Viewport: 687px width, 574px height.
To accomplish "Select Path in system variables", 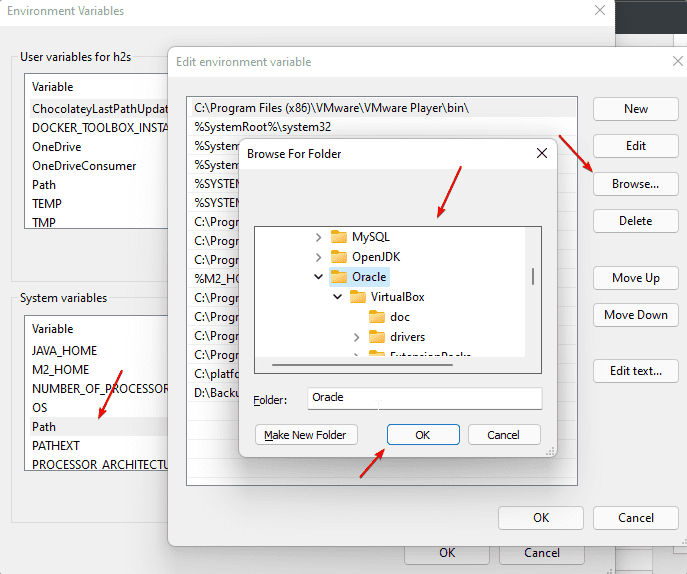I will click(99, 427).
